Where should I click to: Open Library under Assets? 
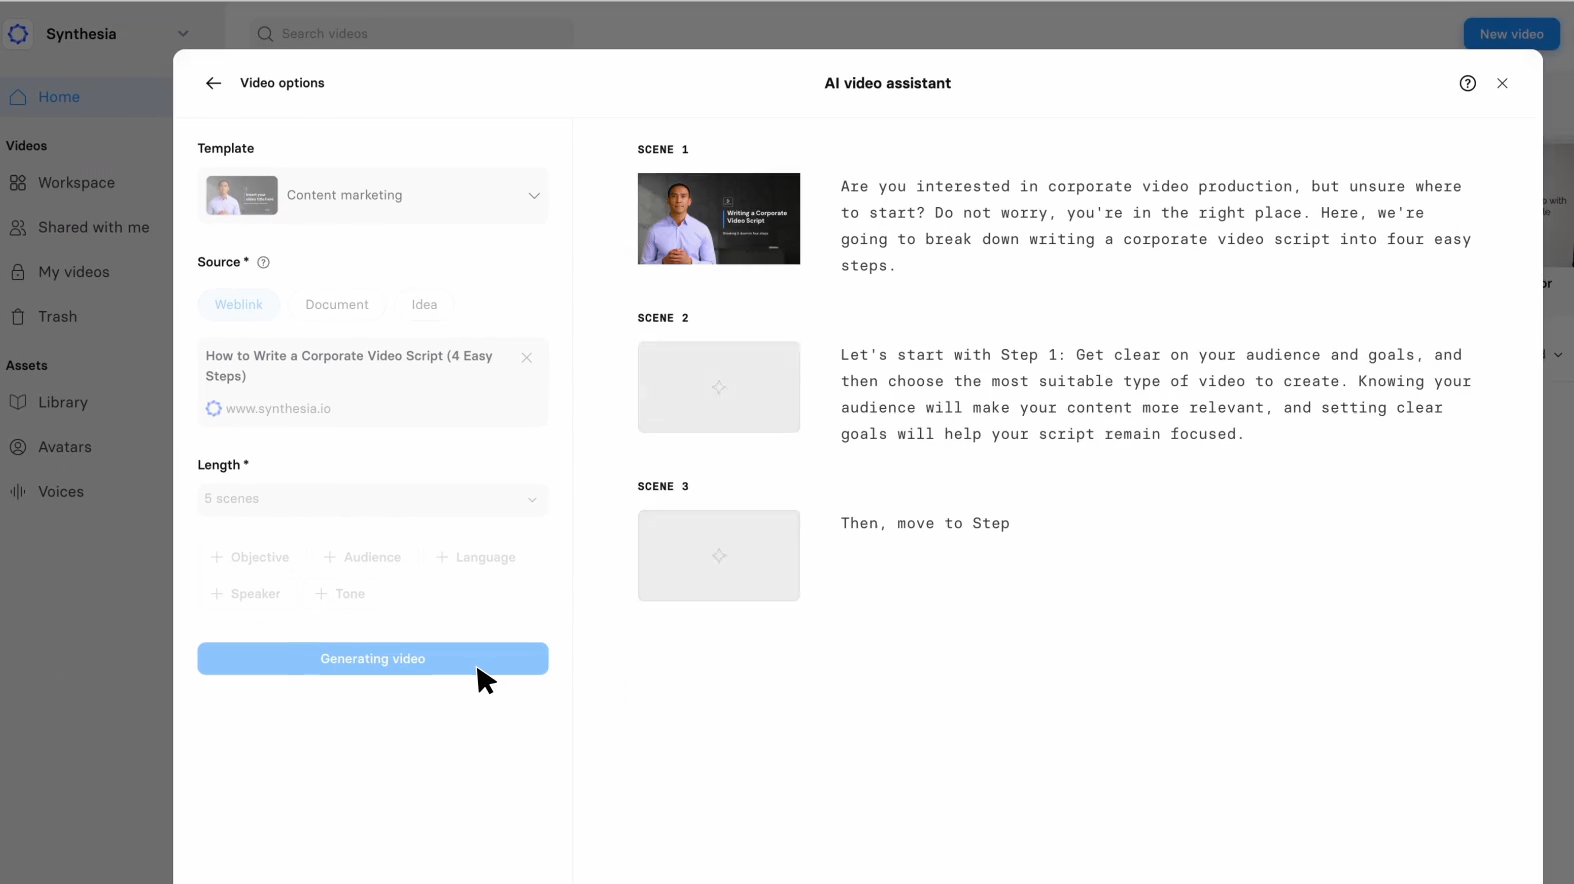click(x=62, y=402)
